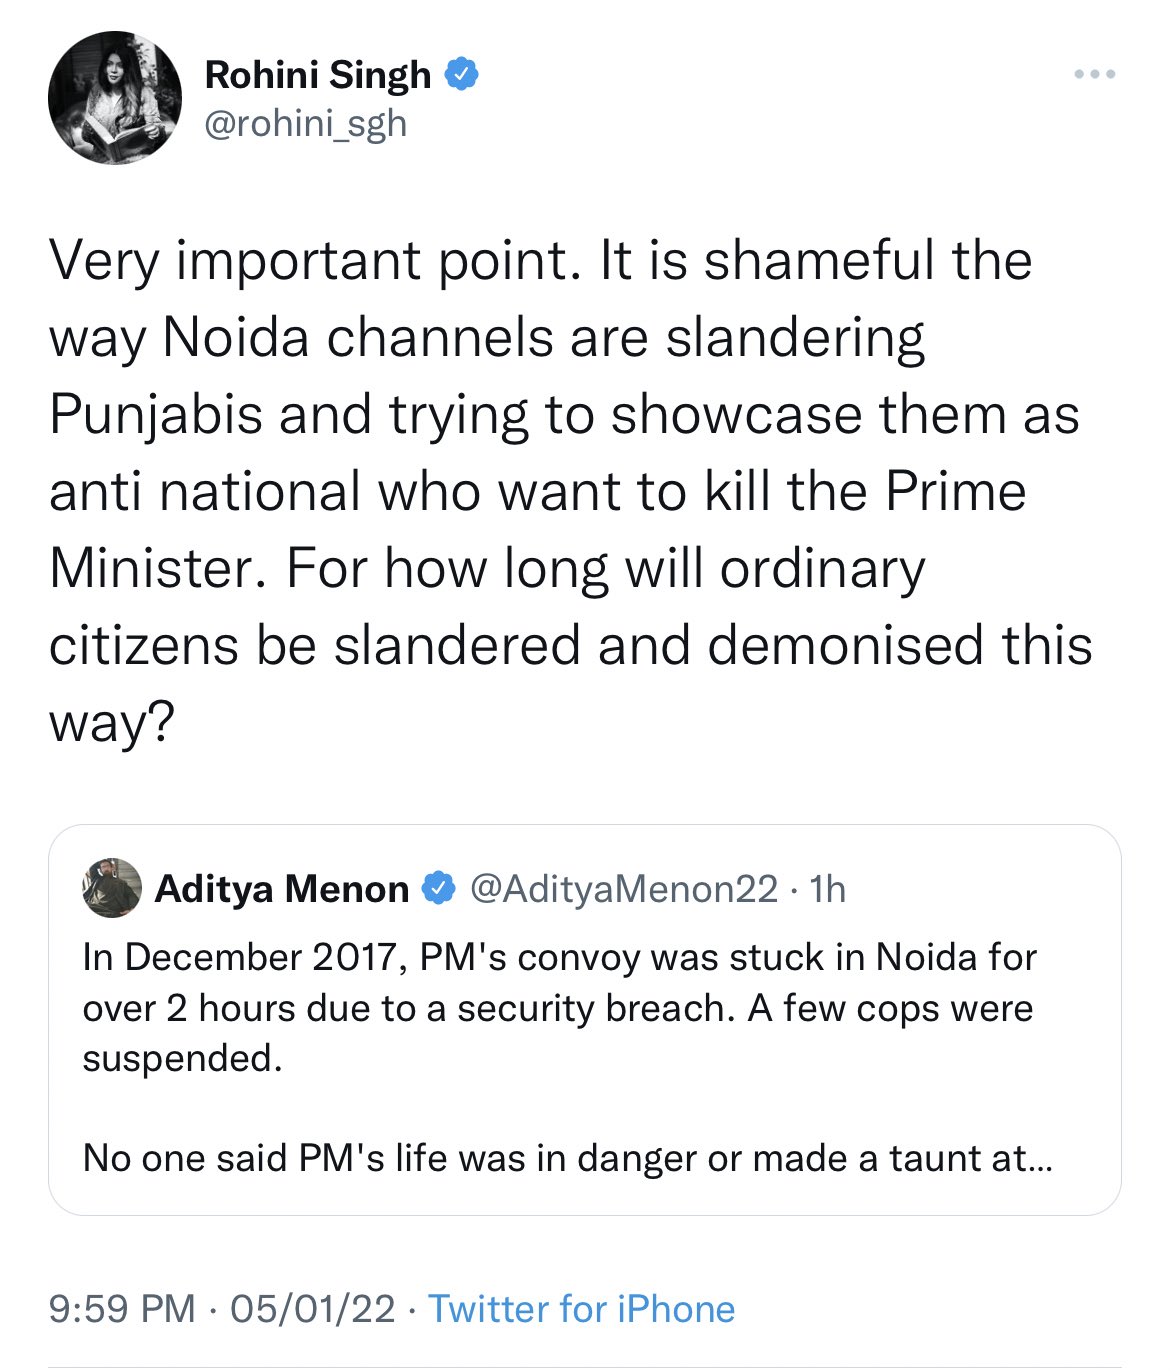Screen dimensions: 1170x1371
Task: Click the word "suspended." in quoted tweet
Action: point(182,1058)
